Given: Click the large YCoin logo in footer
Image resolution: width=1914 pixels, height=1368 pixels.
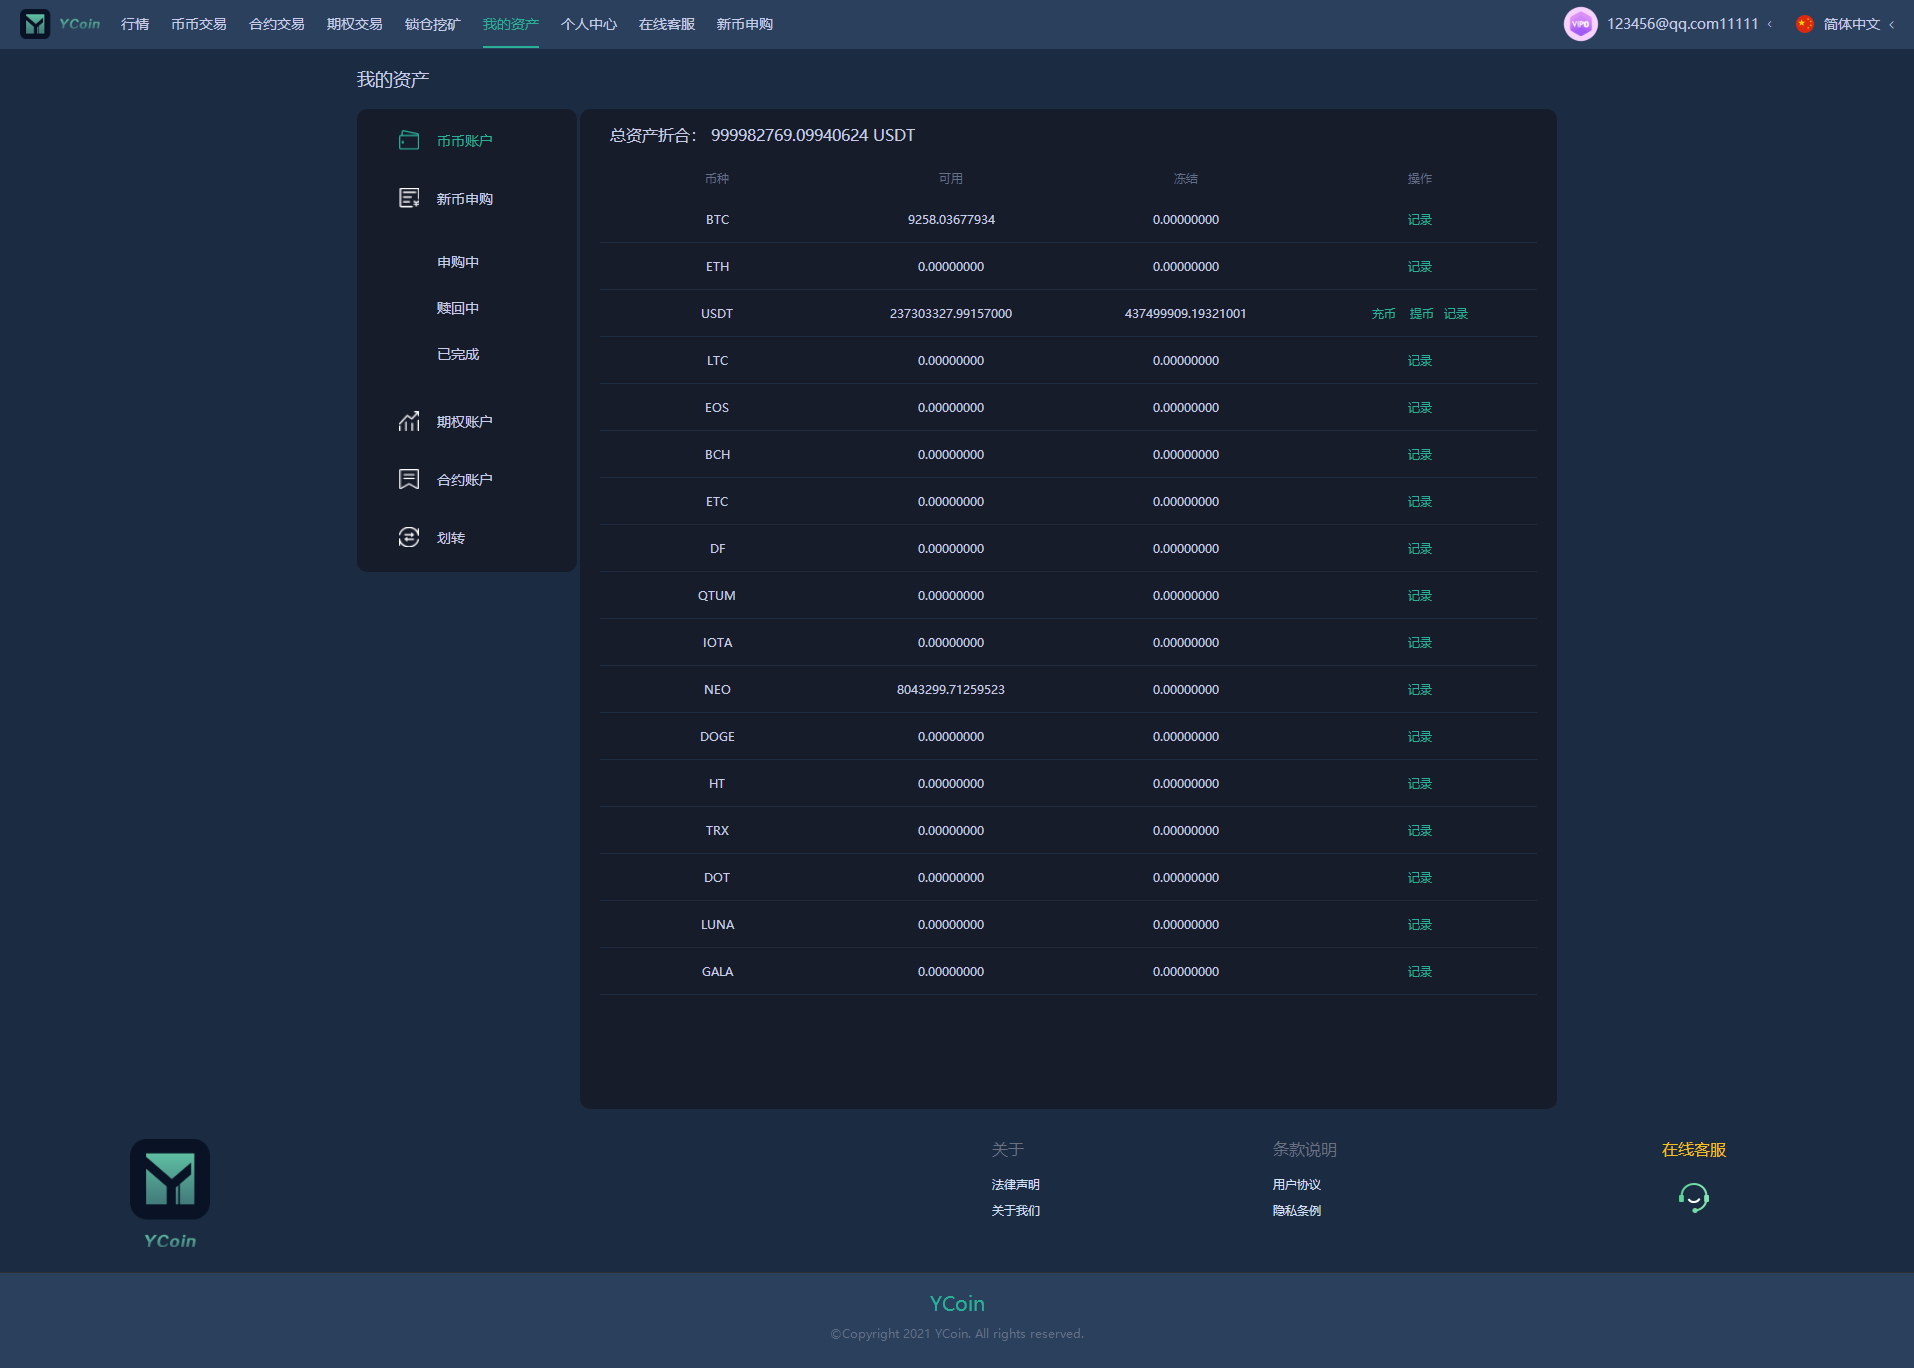Looking at the screenshot, I should (170, 1179).
